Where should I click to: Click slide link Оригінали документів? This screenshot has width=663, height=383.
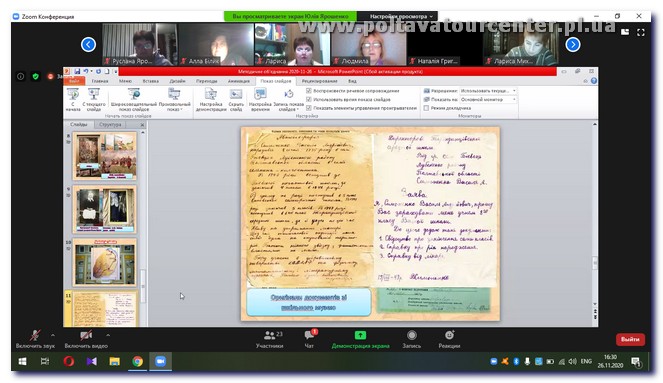[309, 302]
